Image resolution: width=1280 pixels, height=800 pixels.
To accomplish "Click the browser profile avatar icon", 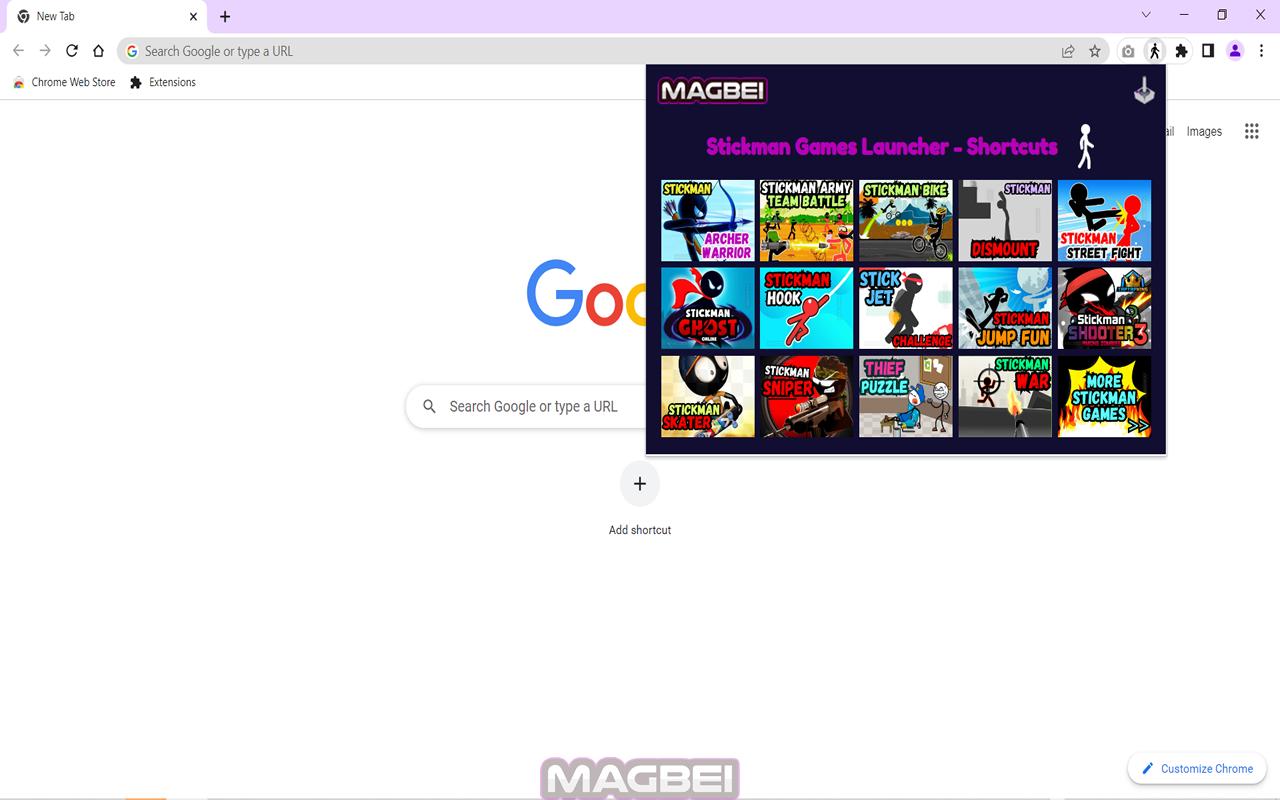I will click(1234, 50).
